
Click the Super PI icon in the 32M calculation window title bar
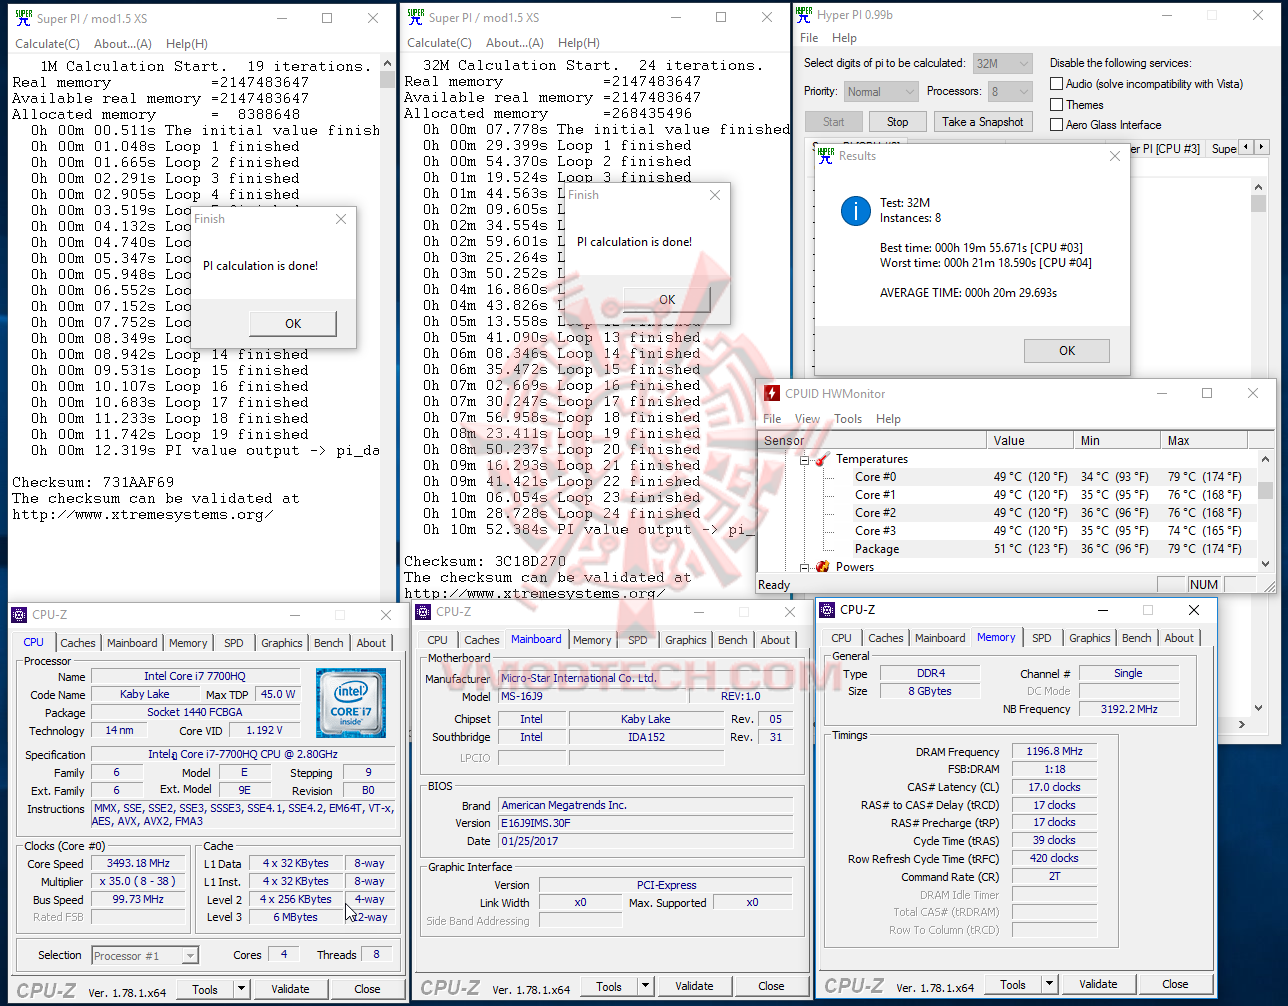pyautogui.click(x=416, y=17)
